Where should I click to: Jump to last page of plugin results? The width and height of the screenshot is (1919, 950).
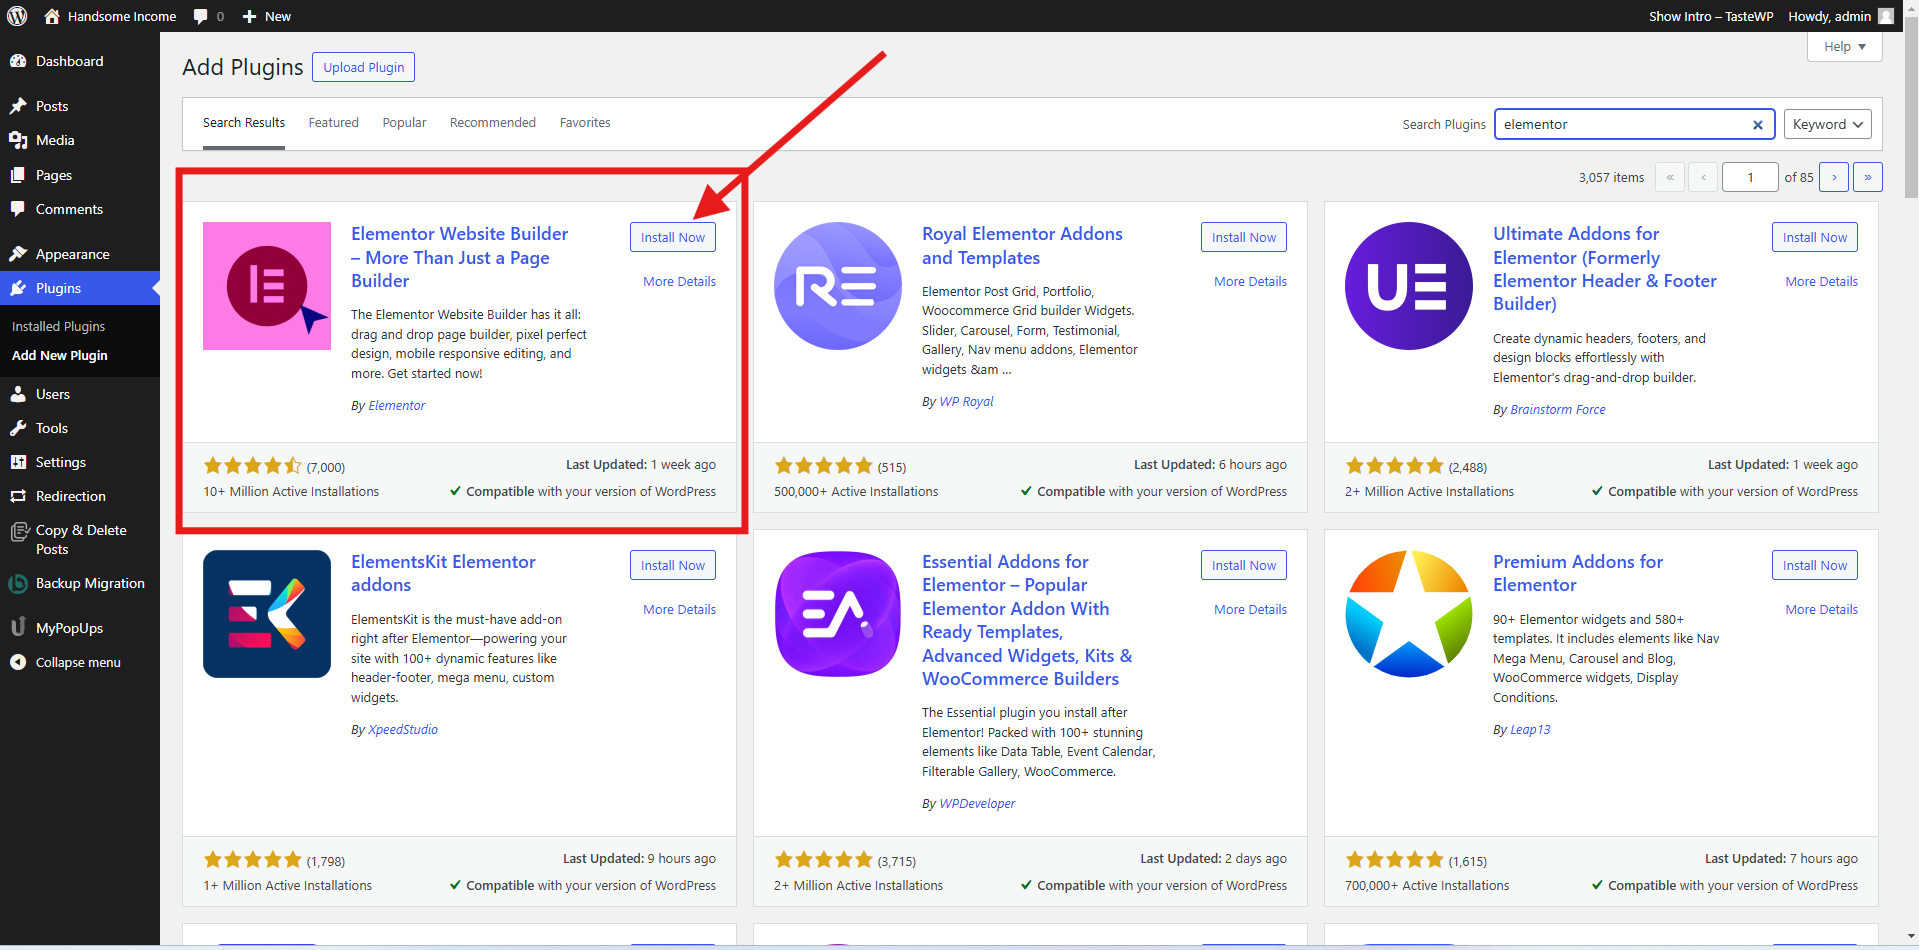pos(1868,177)
